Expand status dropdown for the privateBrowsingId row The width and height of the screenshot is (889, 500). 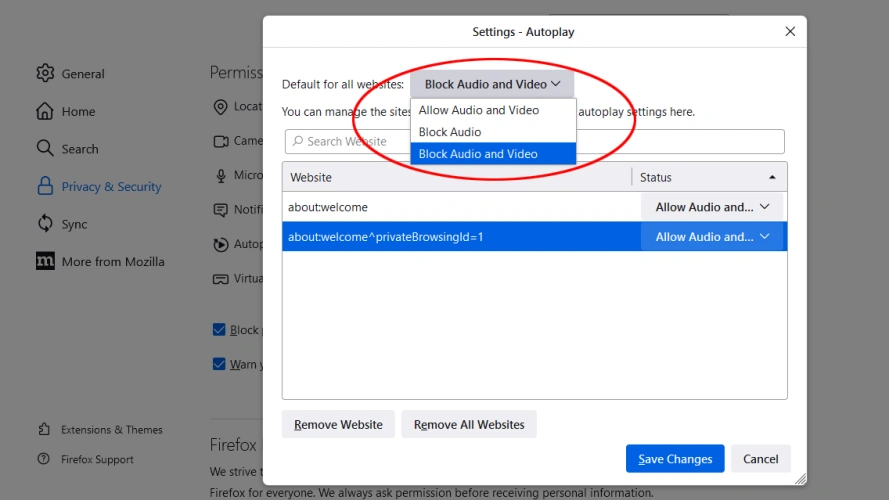(x=712, y=237)
